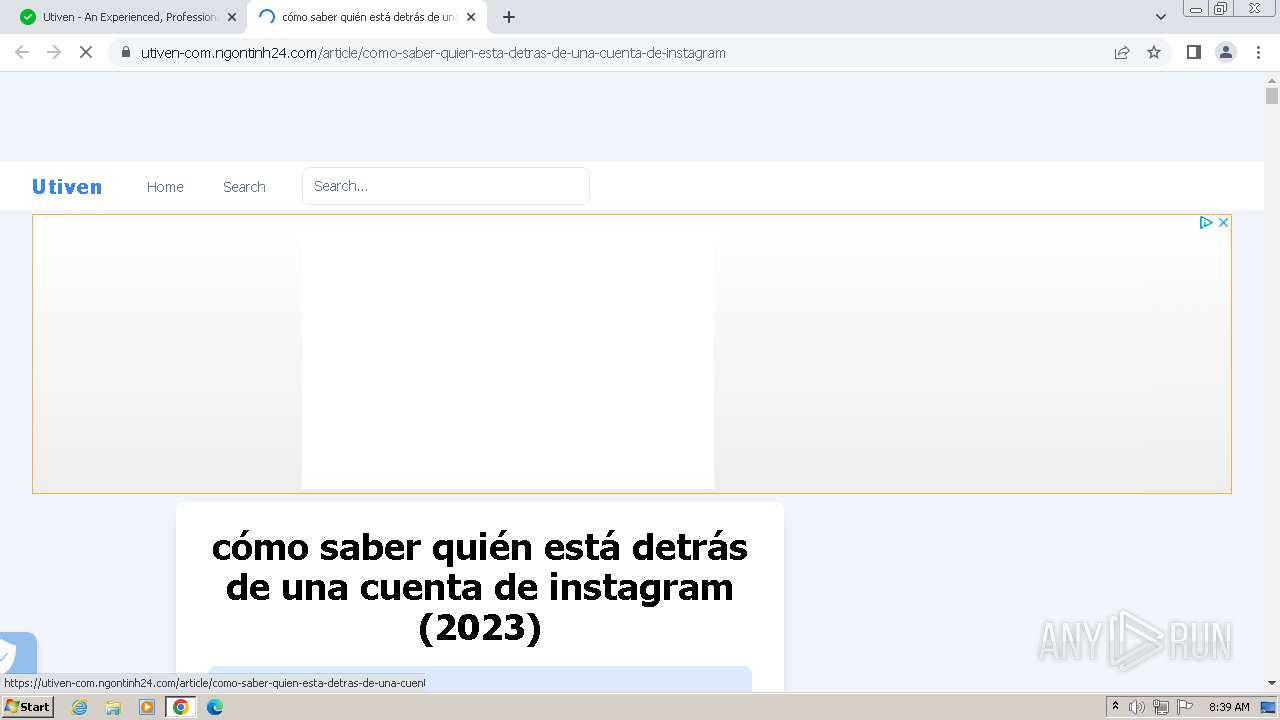Select the 'cómo saber quién está detrás' tab
This screenshot has width=1280, height=720.
367,17
